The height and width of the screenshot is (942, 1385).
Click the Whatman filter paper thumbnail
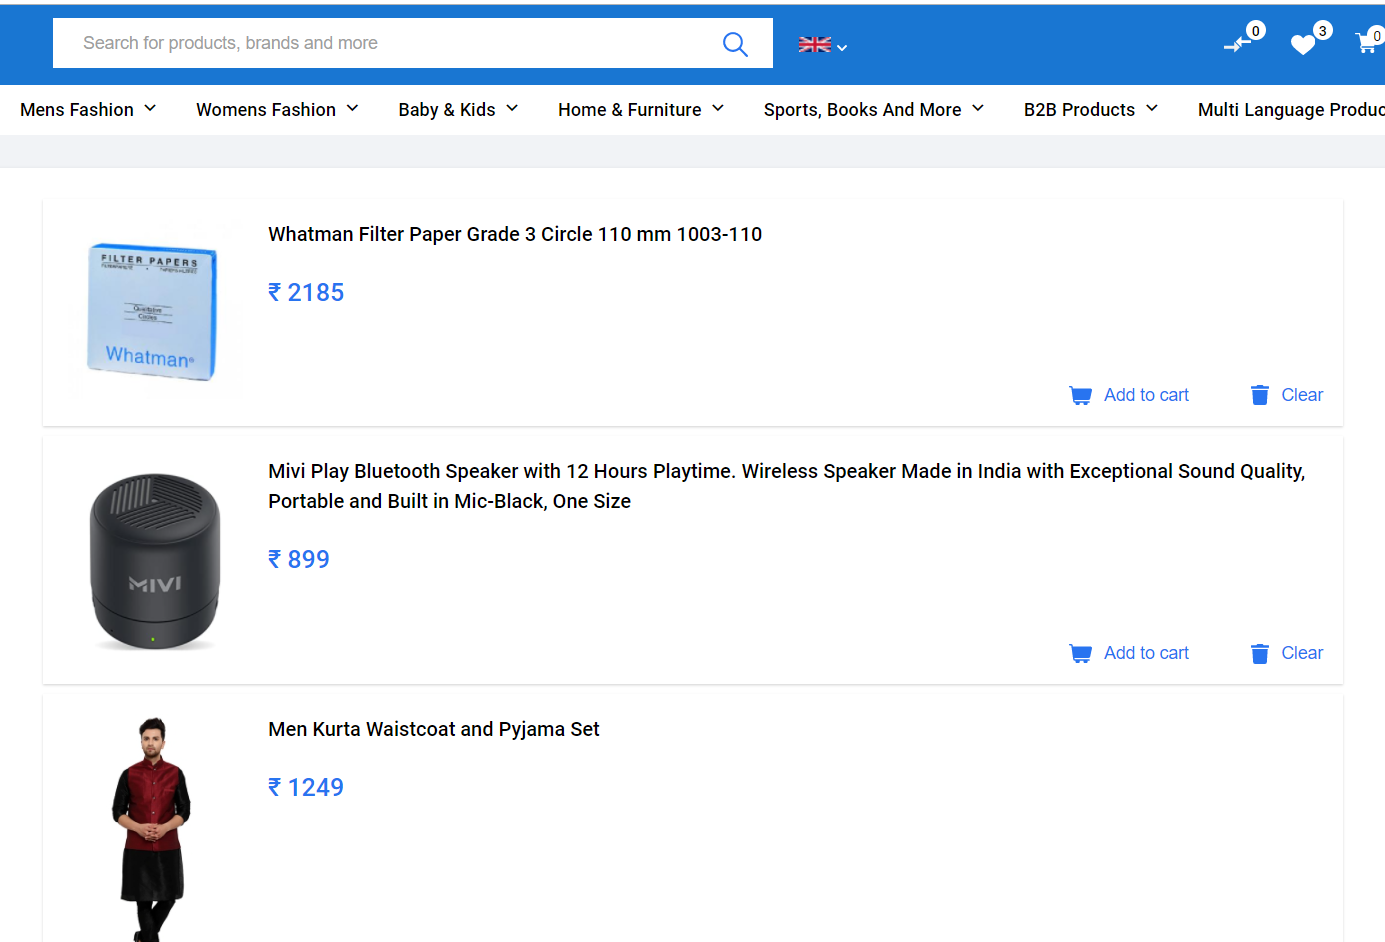pyautogui.click(x=152, y=311)
